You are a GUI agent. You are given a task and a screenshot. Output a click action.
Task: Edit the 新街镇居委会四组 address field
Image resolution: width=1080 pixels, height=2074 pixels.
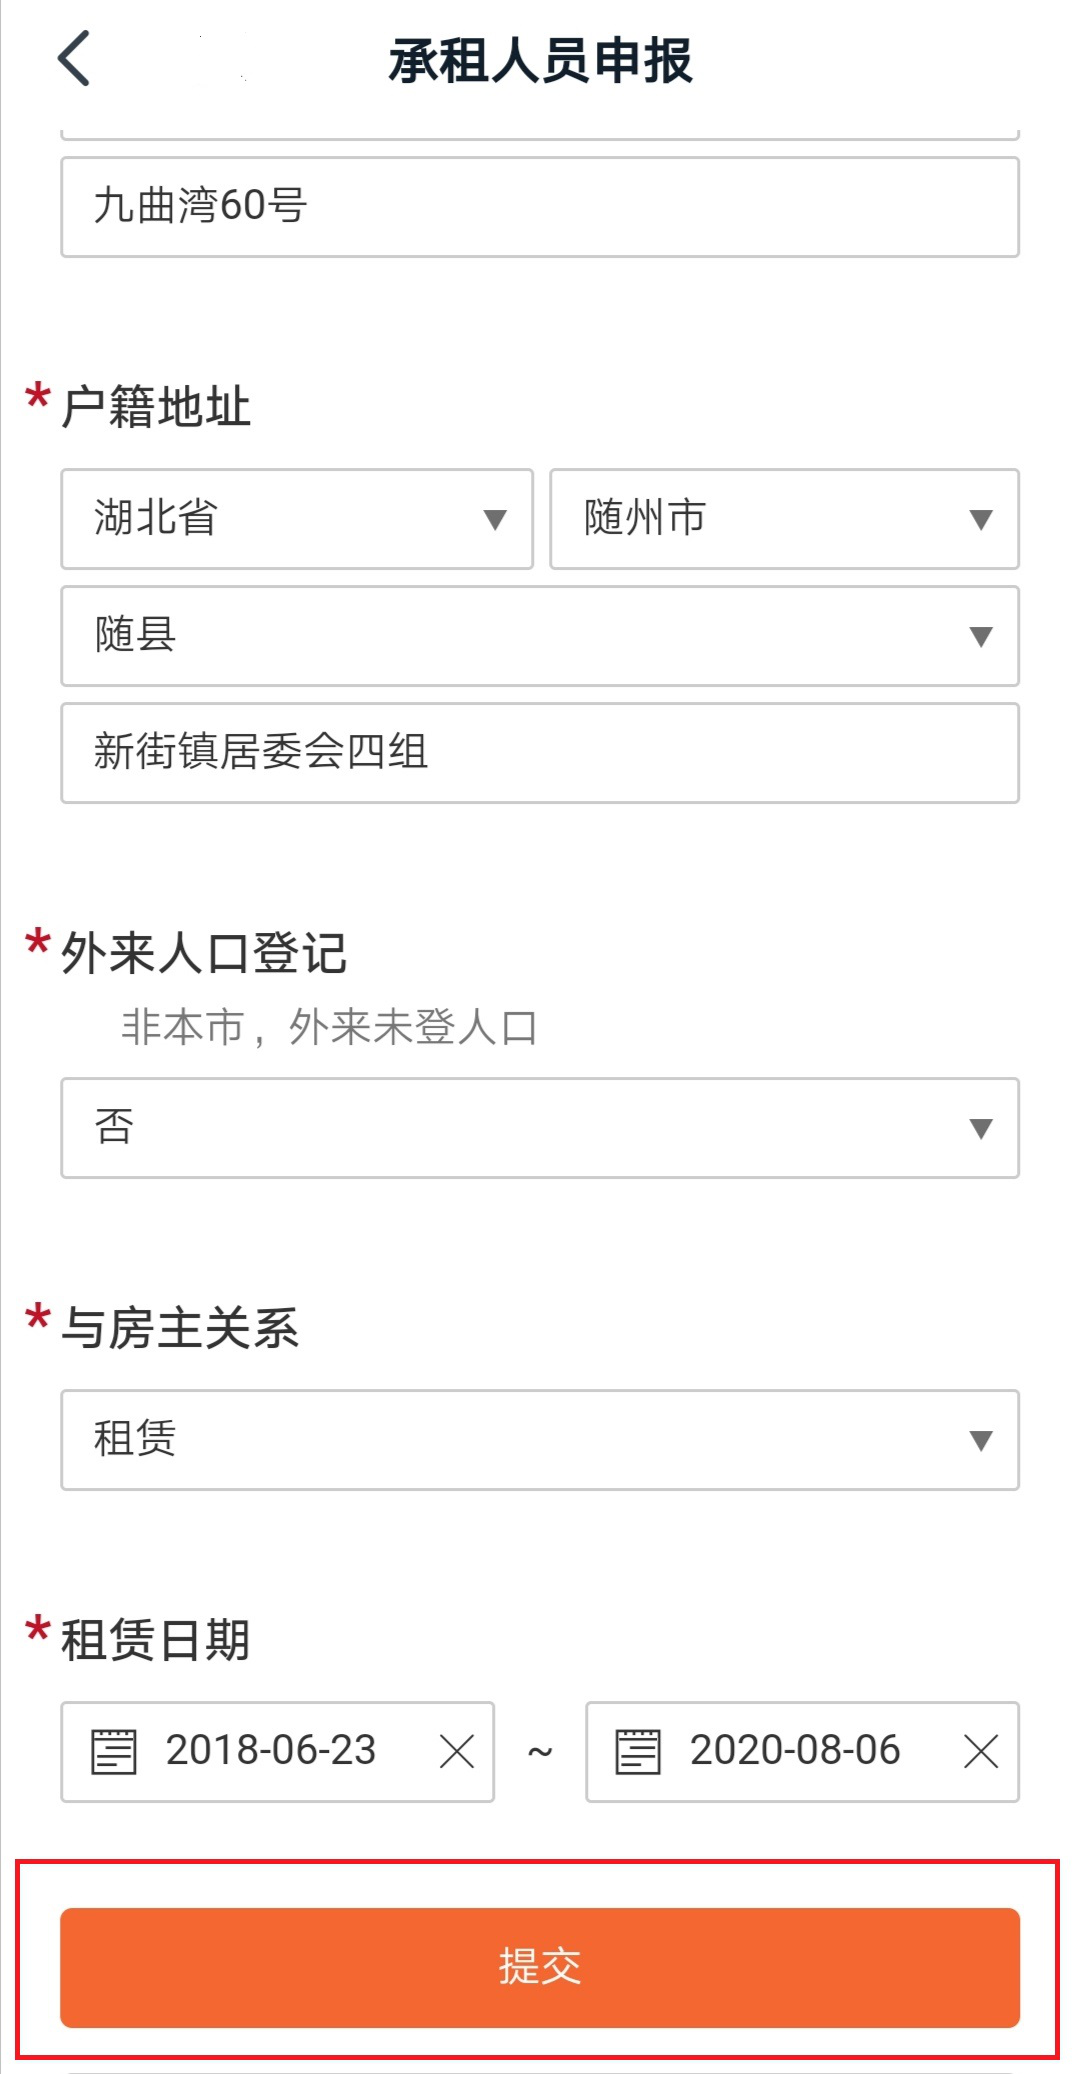coord(540,753)
